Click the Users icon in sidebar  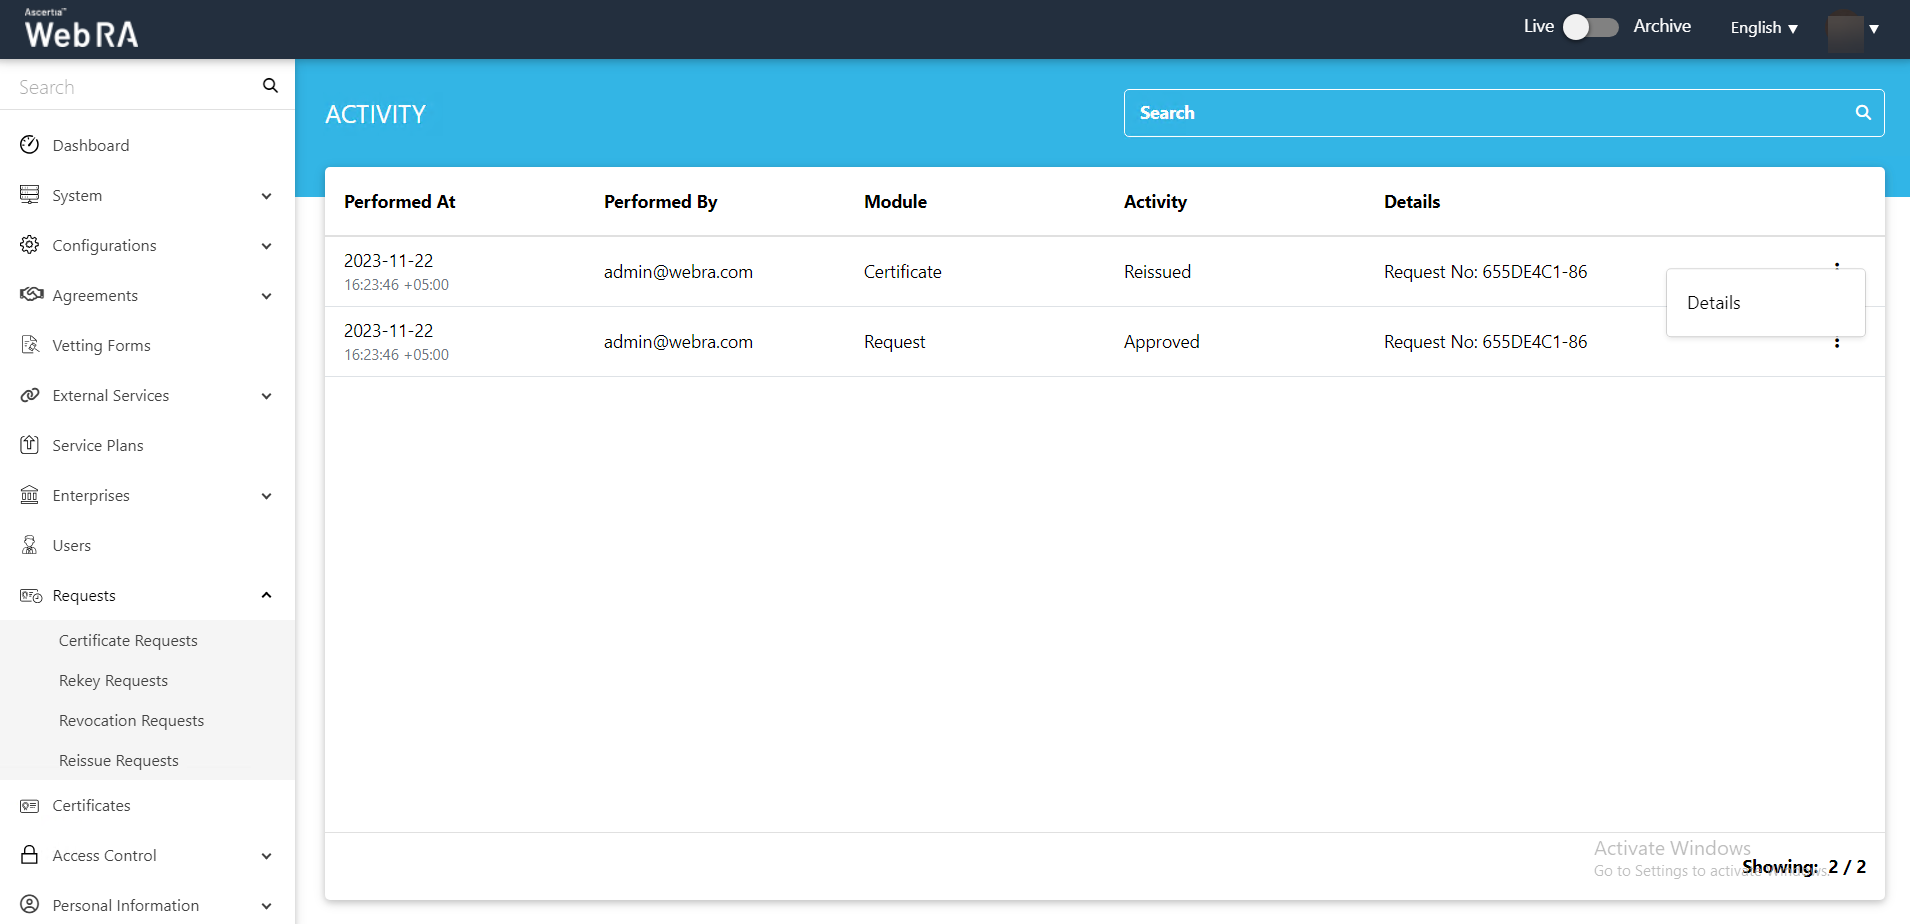coord(30,545)
